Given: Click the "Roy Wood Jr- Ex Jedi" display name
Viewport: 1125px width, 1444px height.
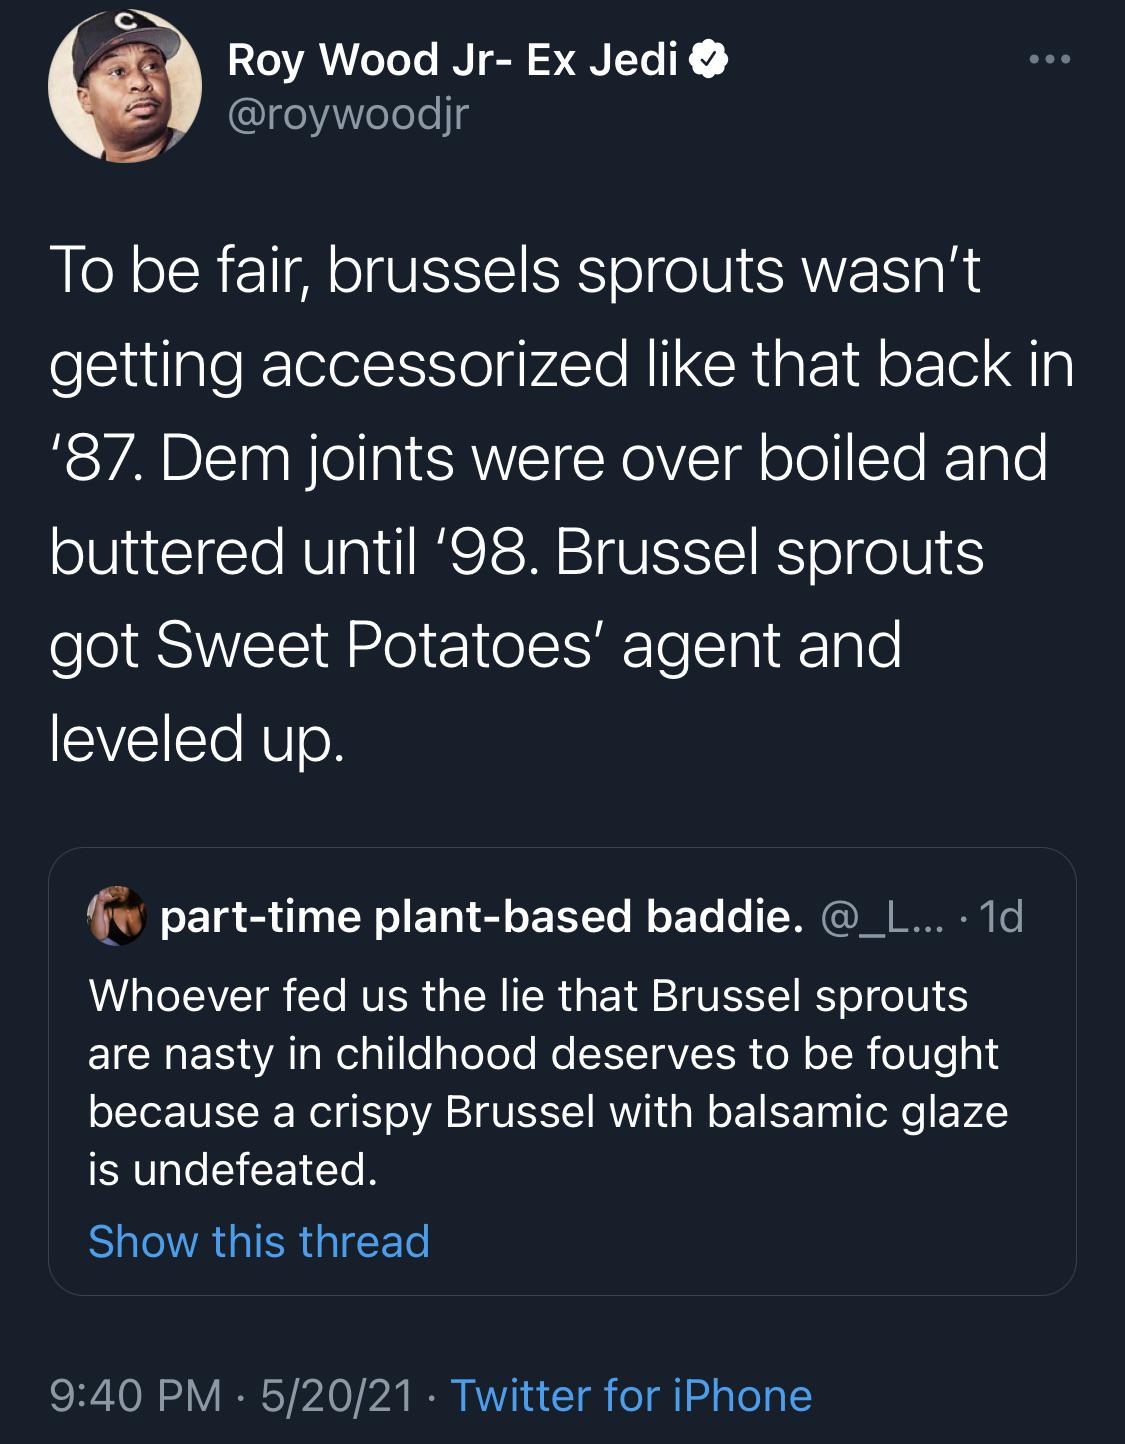Looking at the screenshot, I should 452,61.
